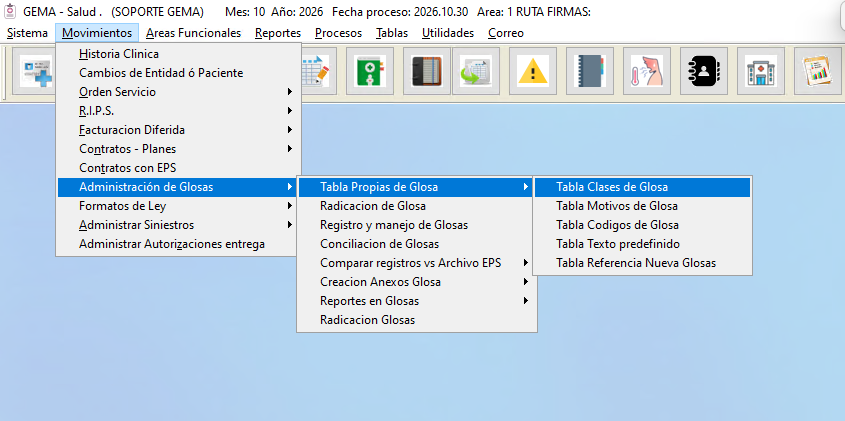Choose Cambios de Entidad ó Paciente
845x421 pixels.
178,73
